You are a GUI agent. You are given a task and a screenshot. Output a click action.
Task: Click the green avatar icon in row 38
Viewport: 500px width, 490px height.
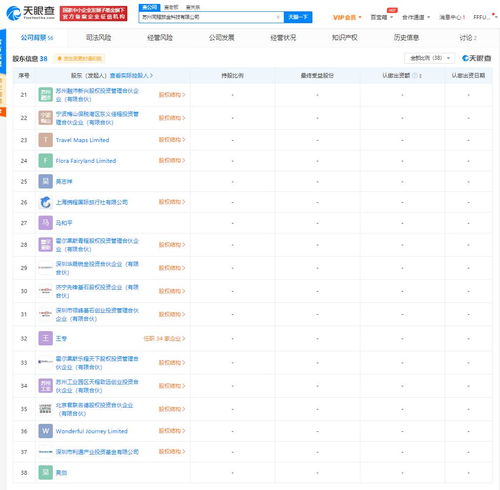45,473
